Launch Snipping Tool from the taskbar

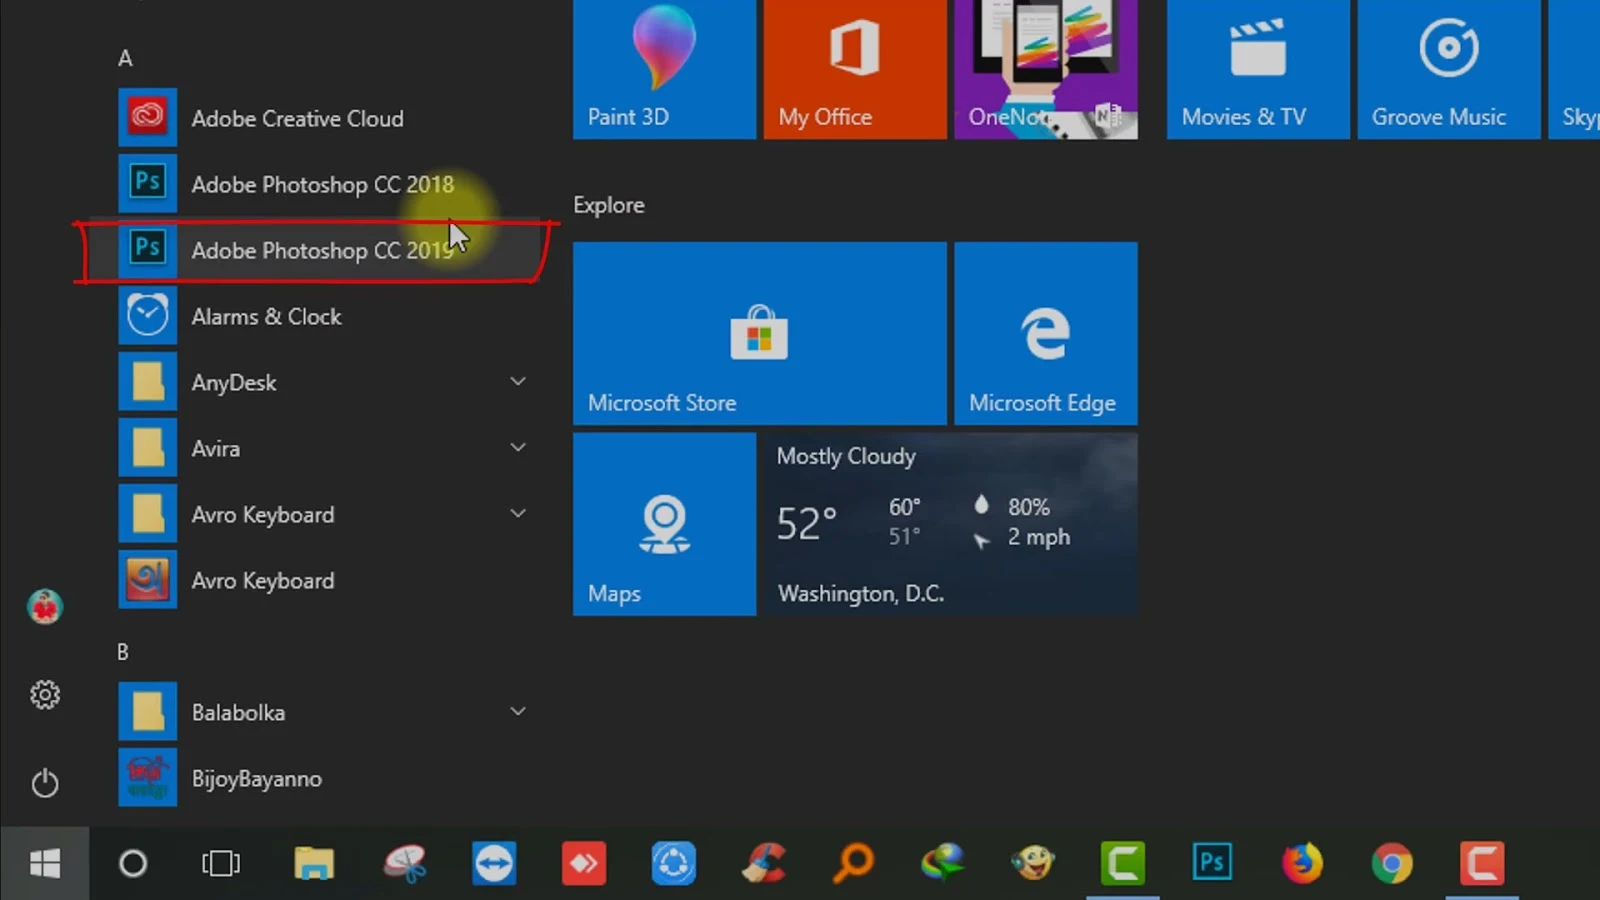pyautogui.click(x=405, y=863)
